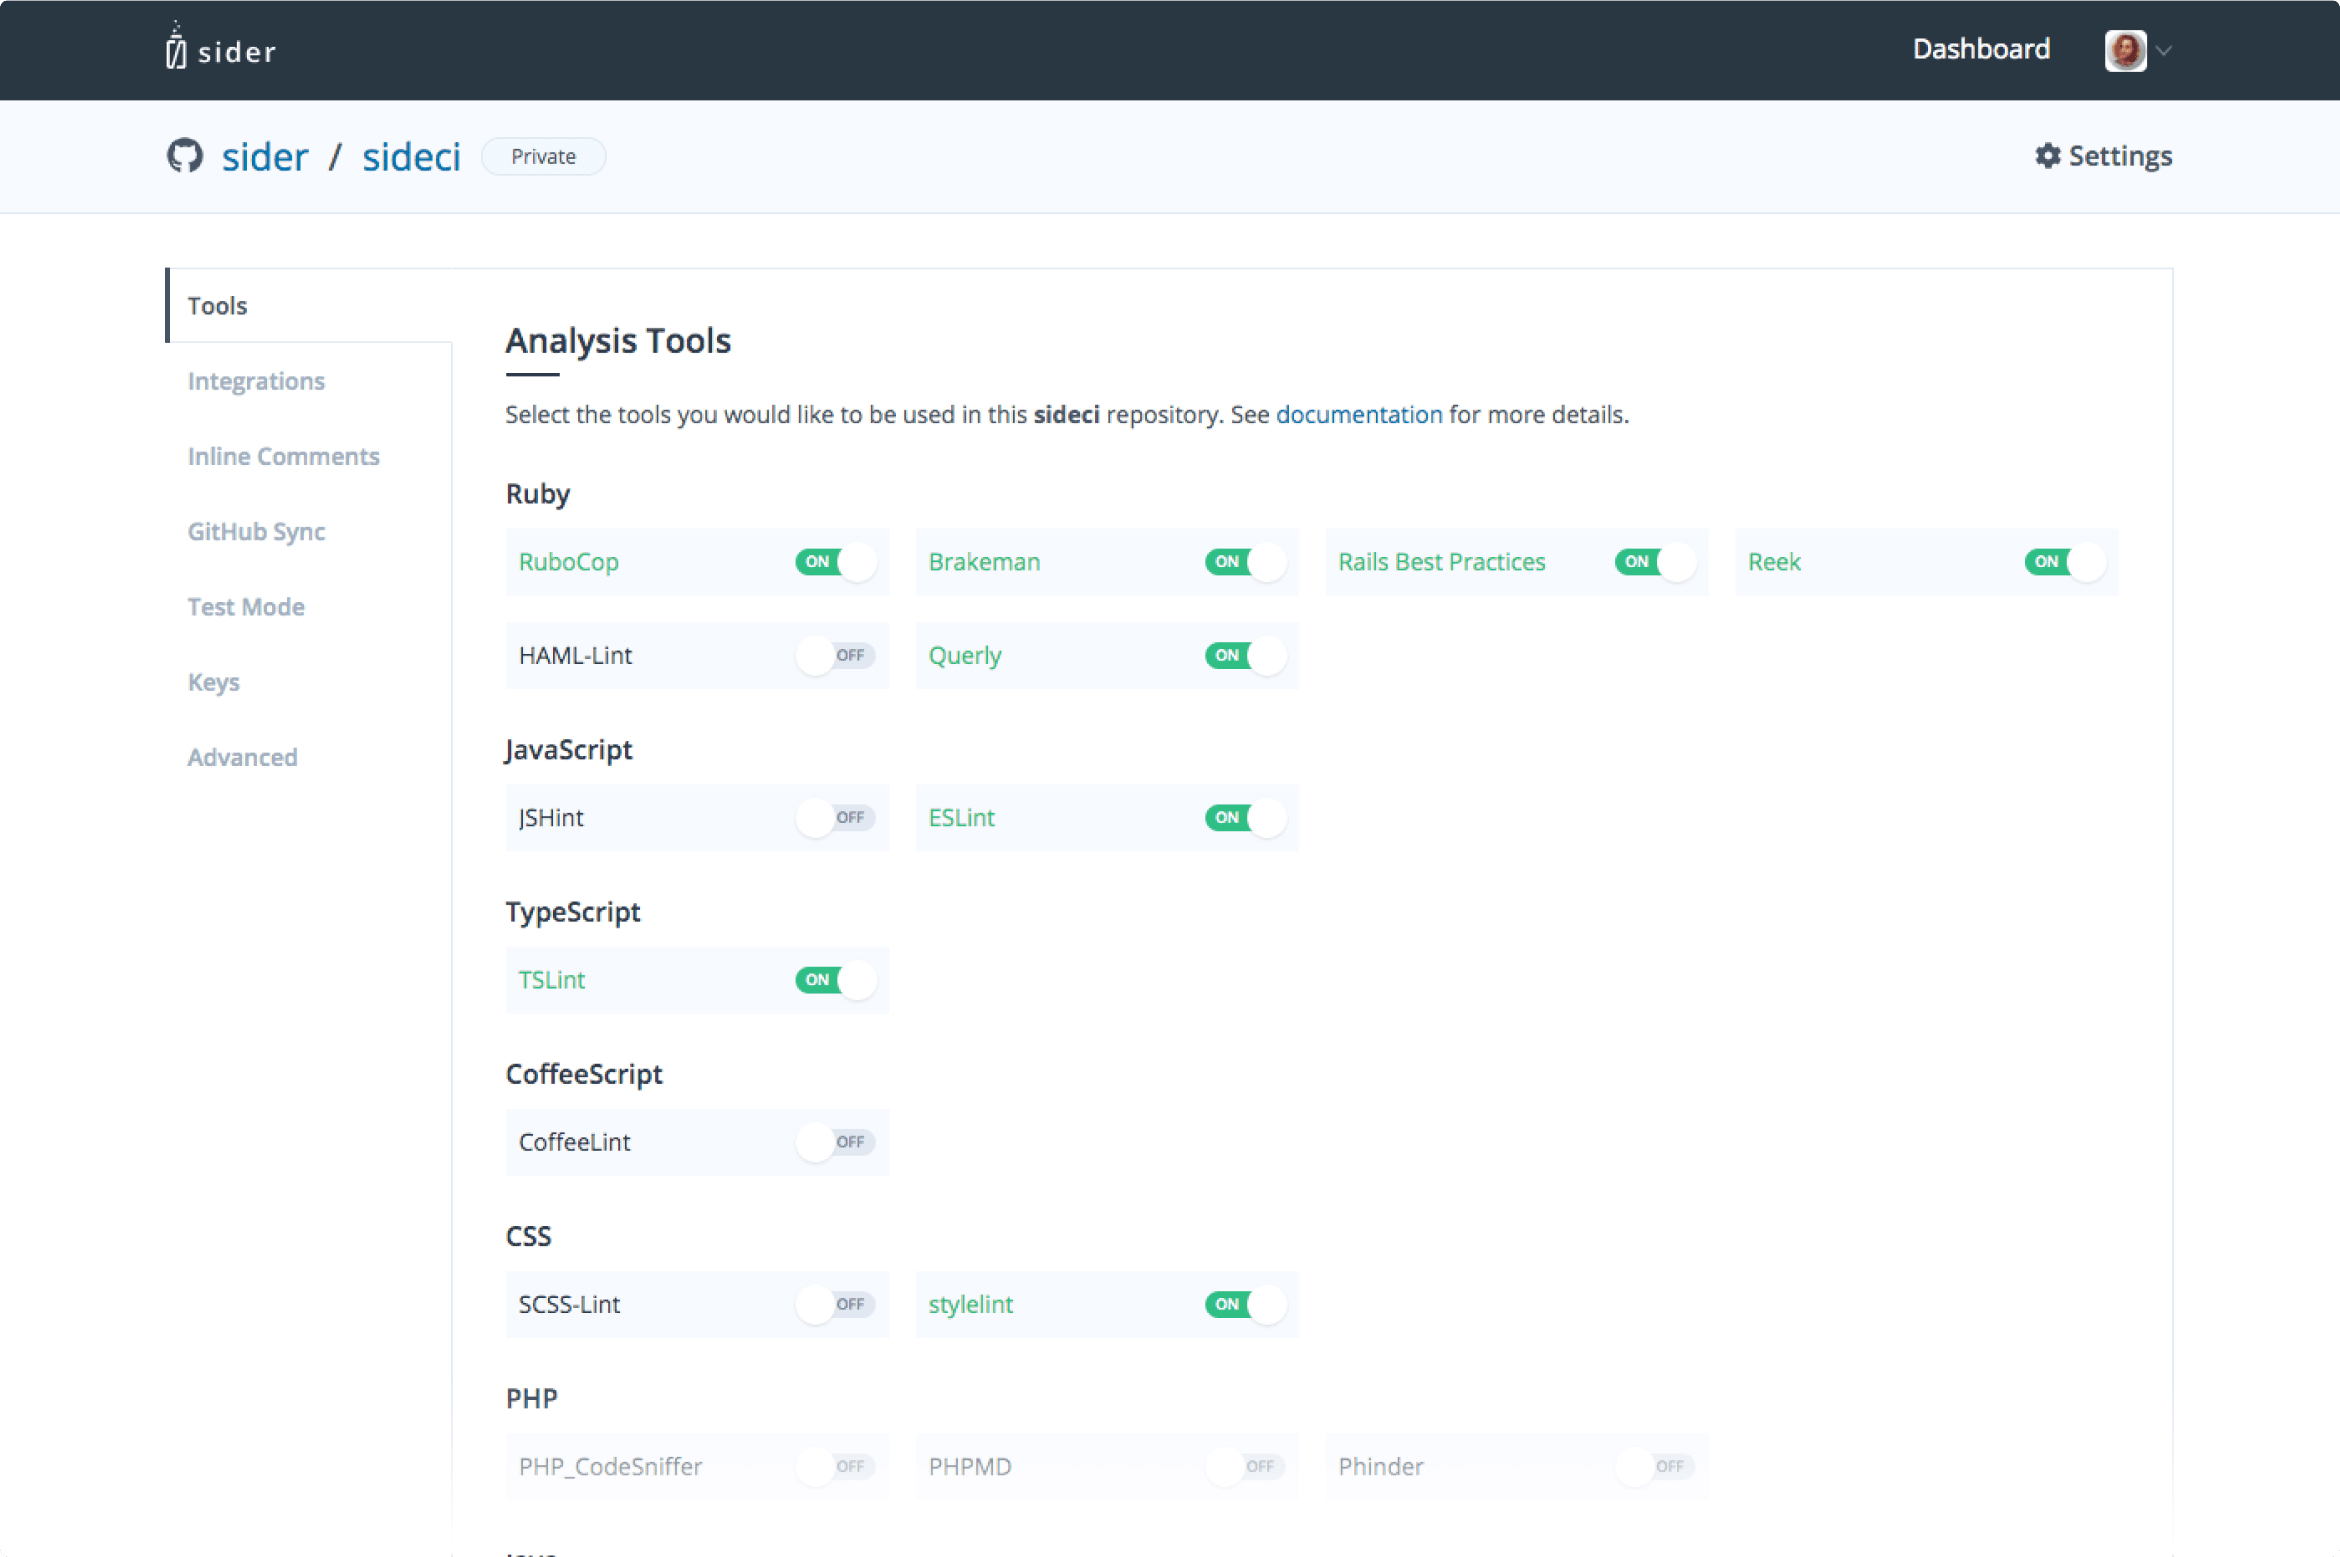Open the Dashboard link
The width and height of the screenshot is (2340, 1557).
tap(1981, 49)
